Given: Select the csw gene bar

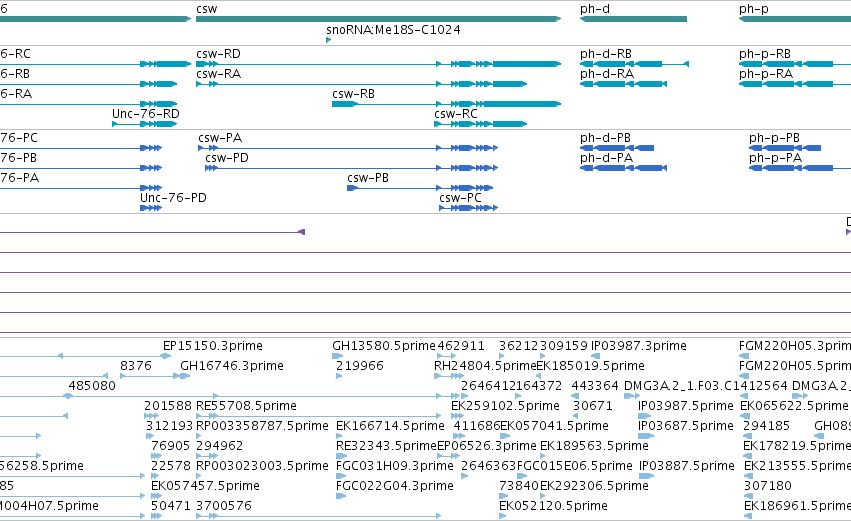Looking at the screenshot, I should coord(378,19).
